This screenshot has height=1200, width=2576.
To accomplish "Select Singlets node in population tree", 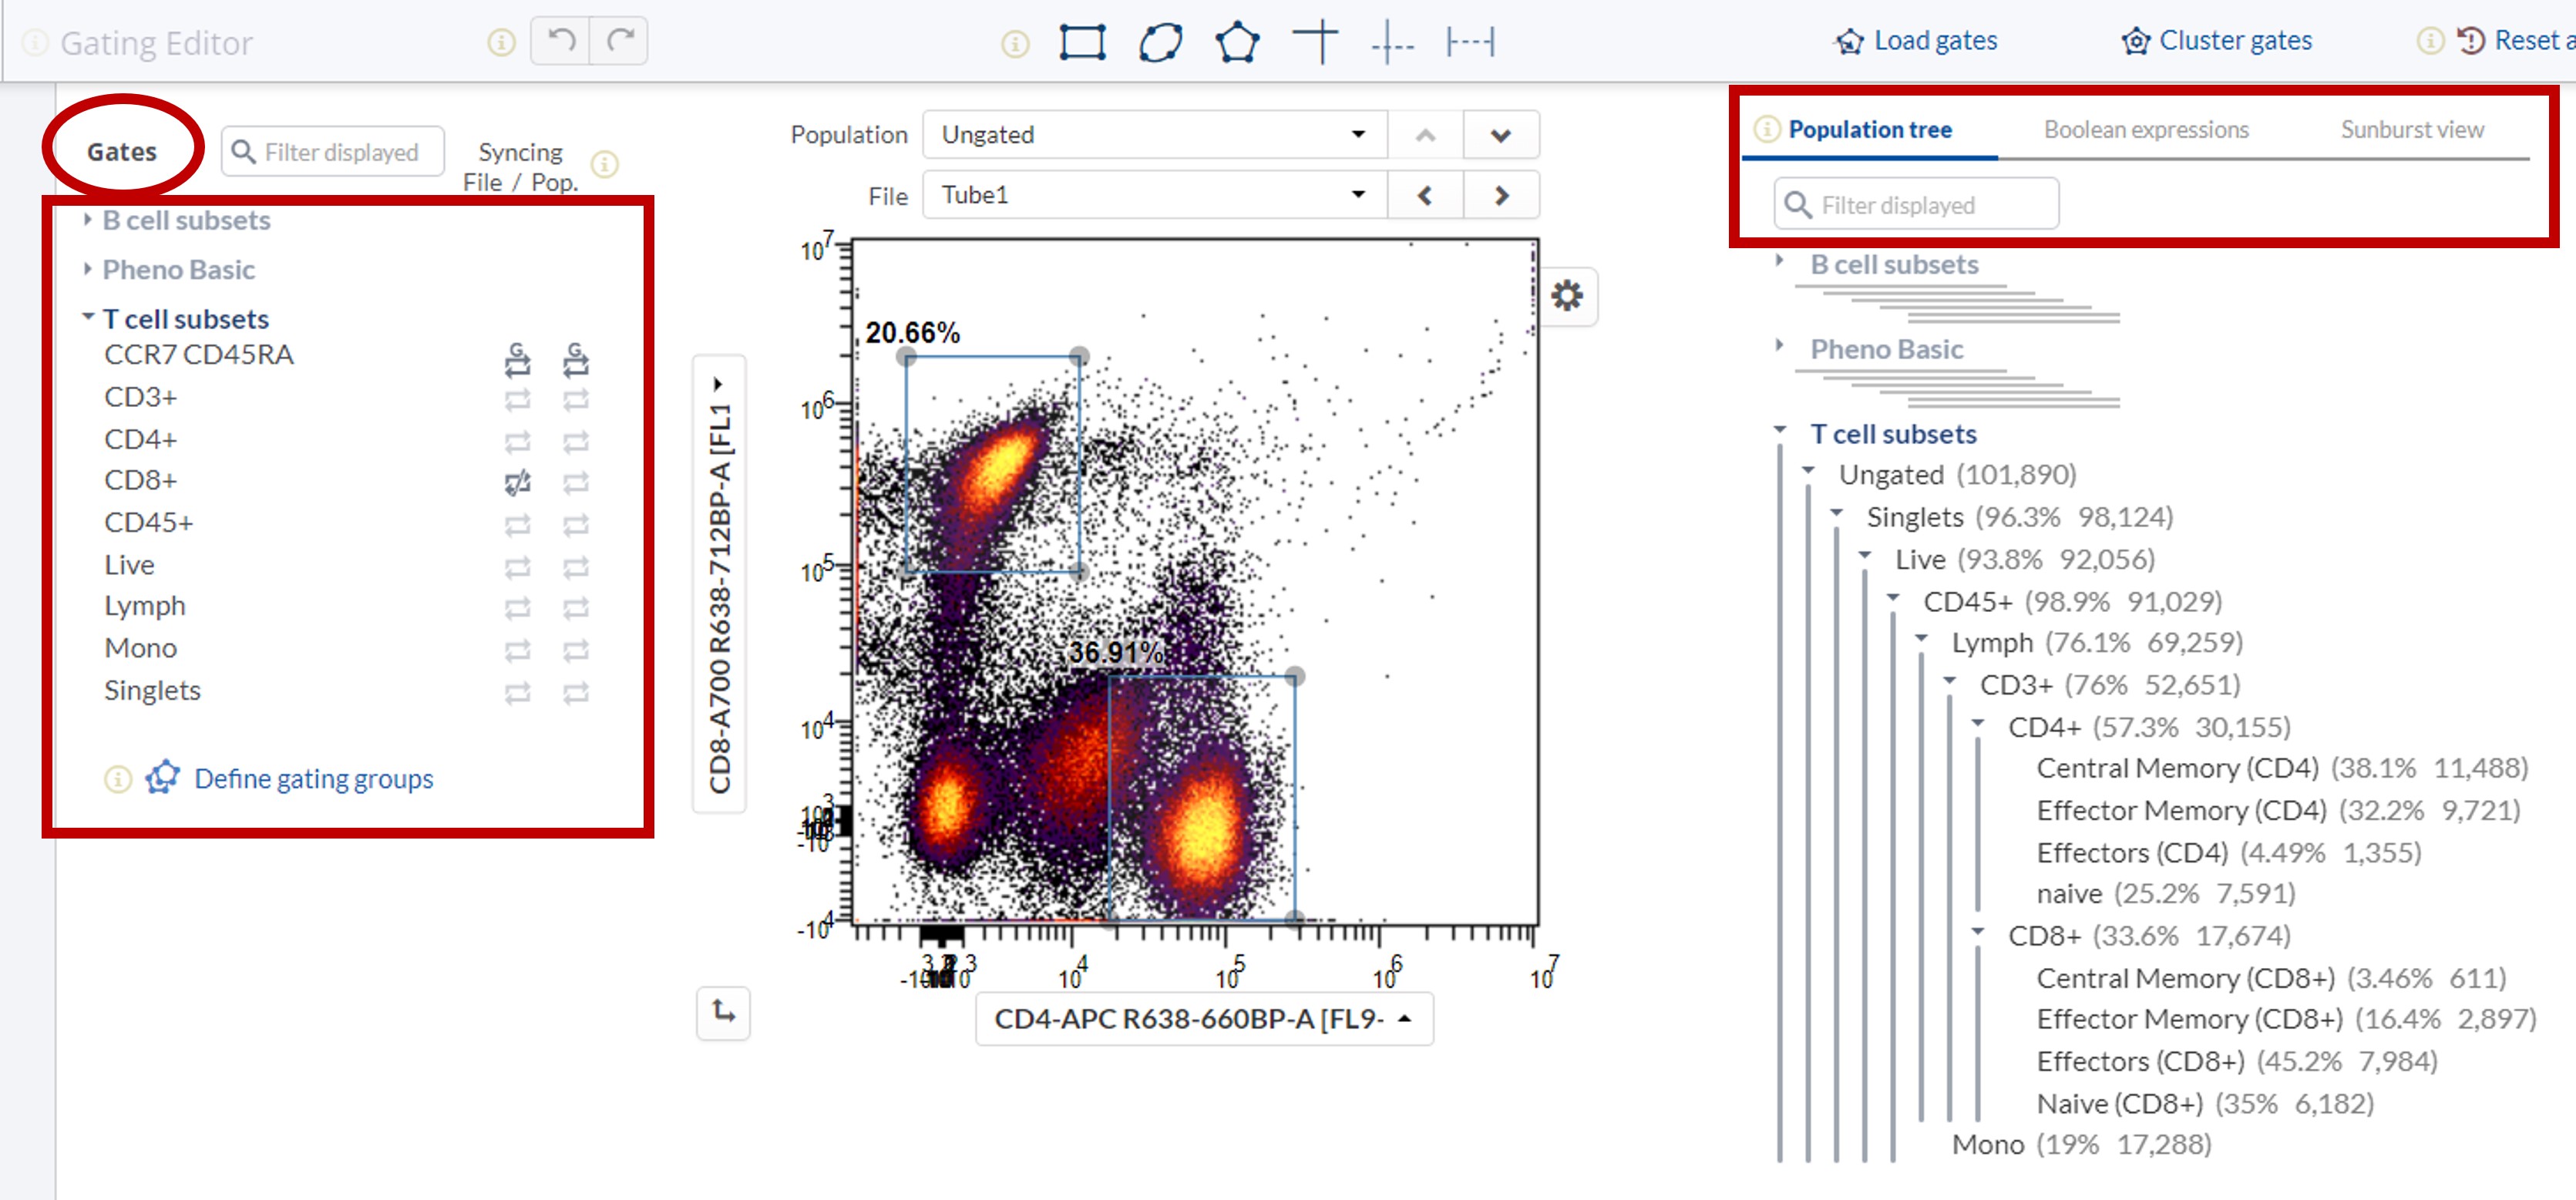I will tap(2020, 518).
